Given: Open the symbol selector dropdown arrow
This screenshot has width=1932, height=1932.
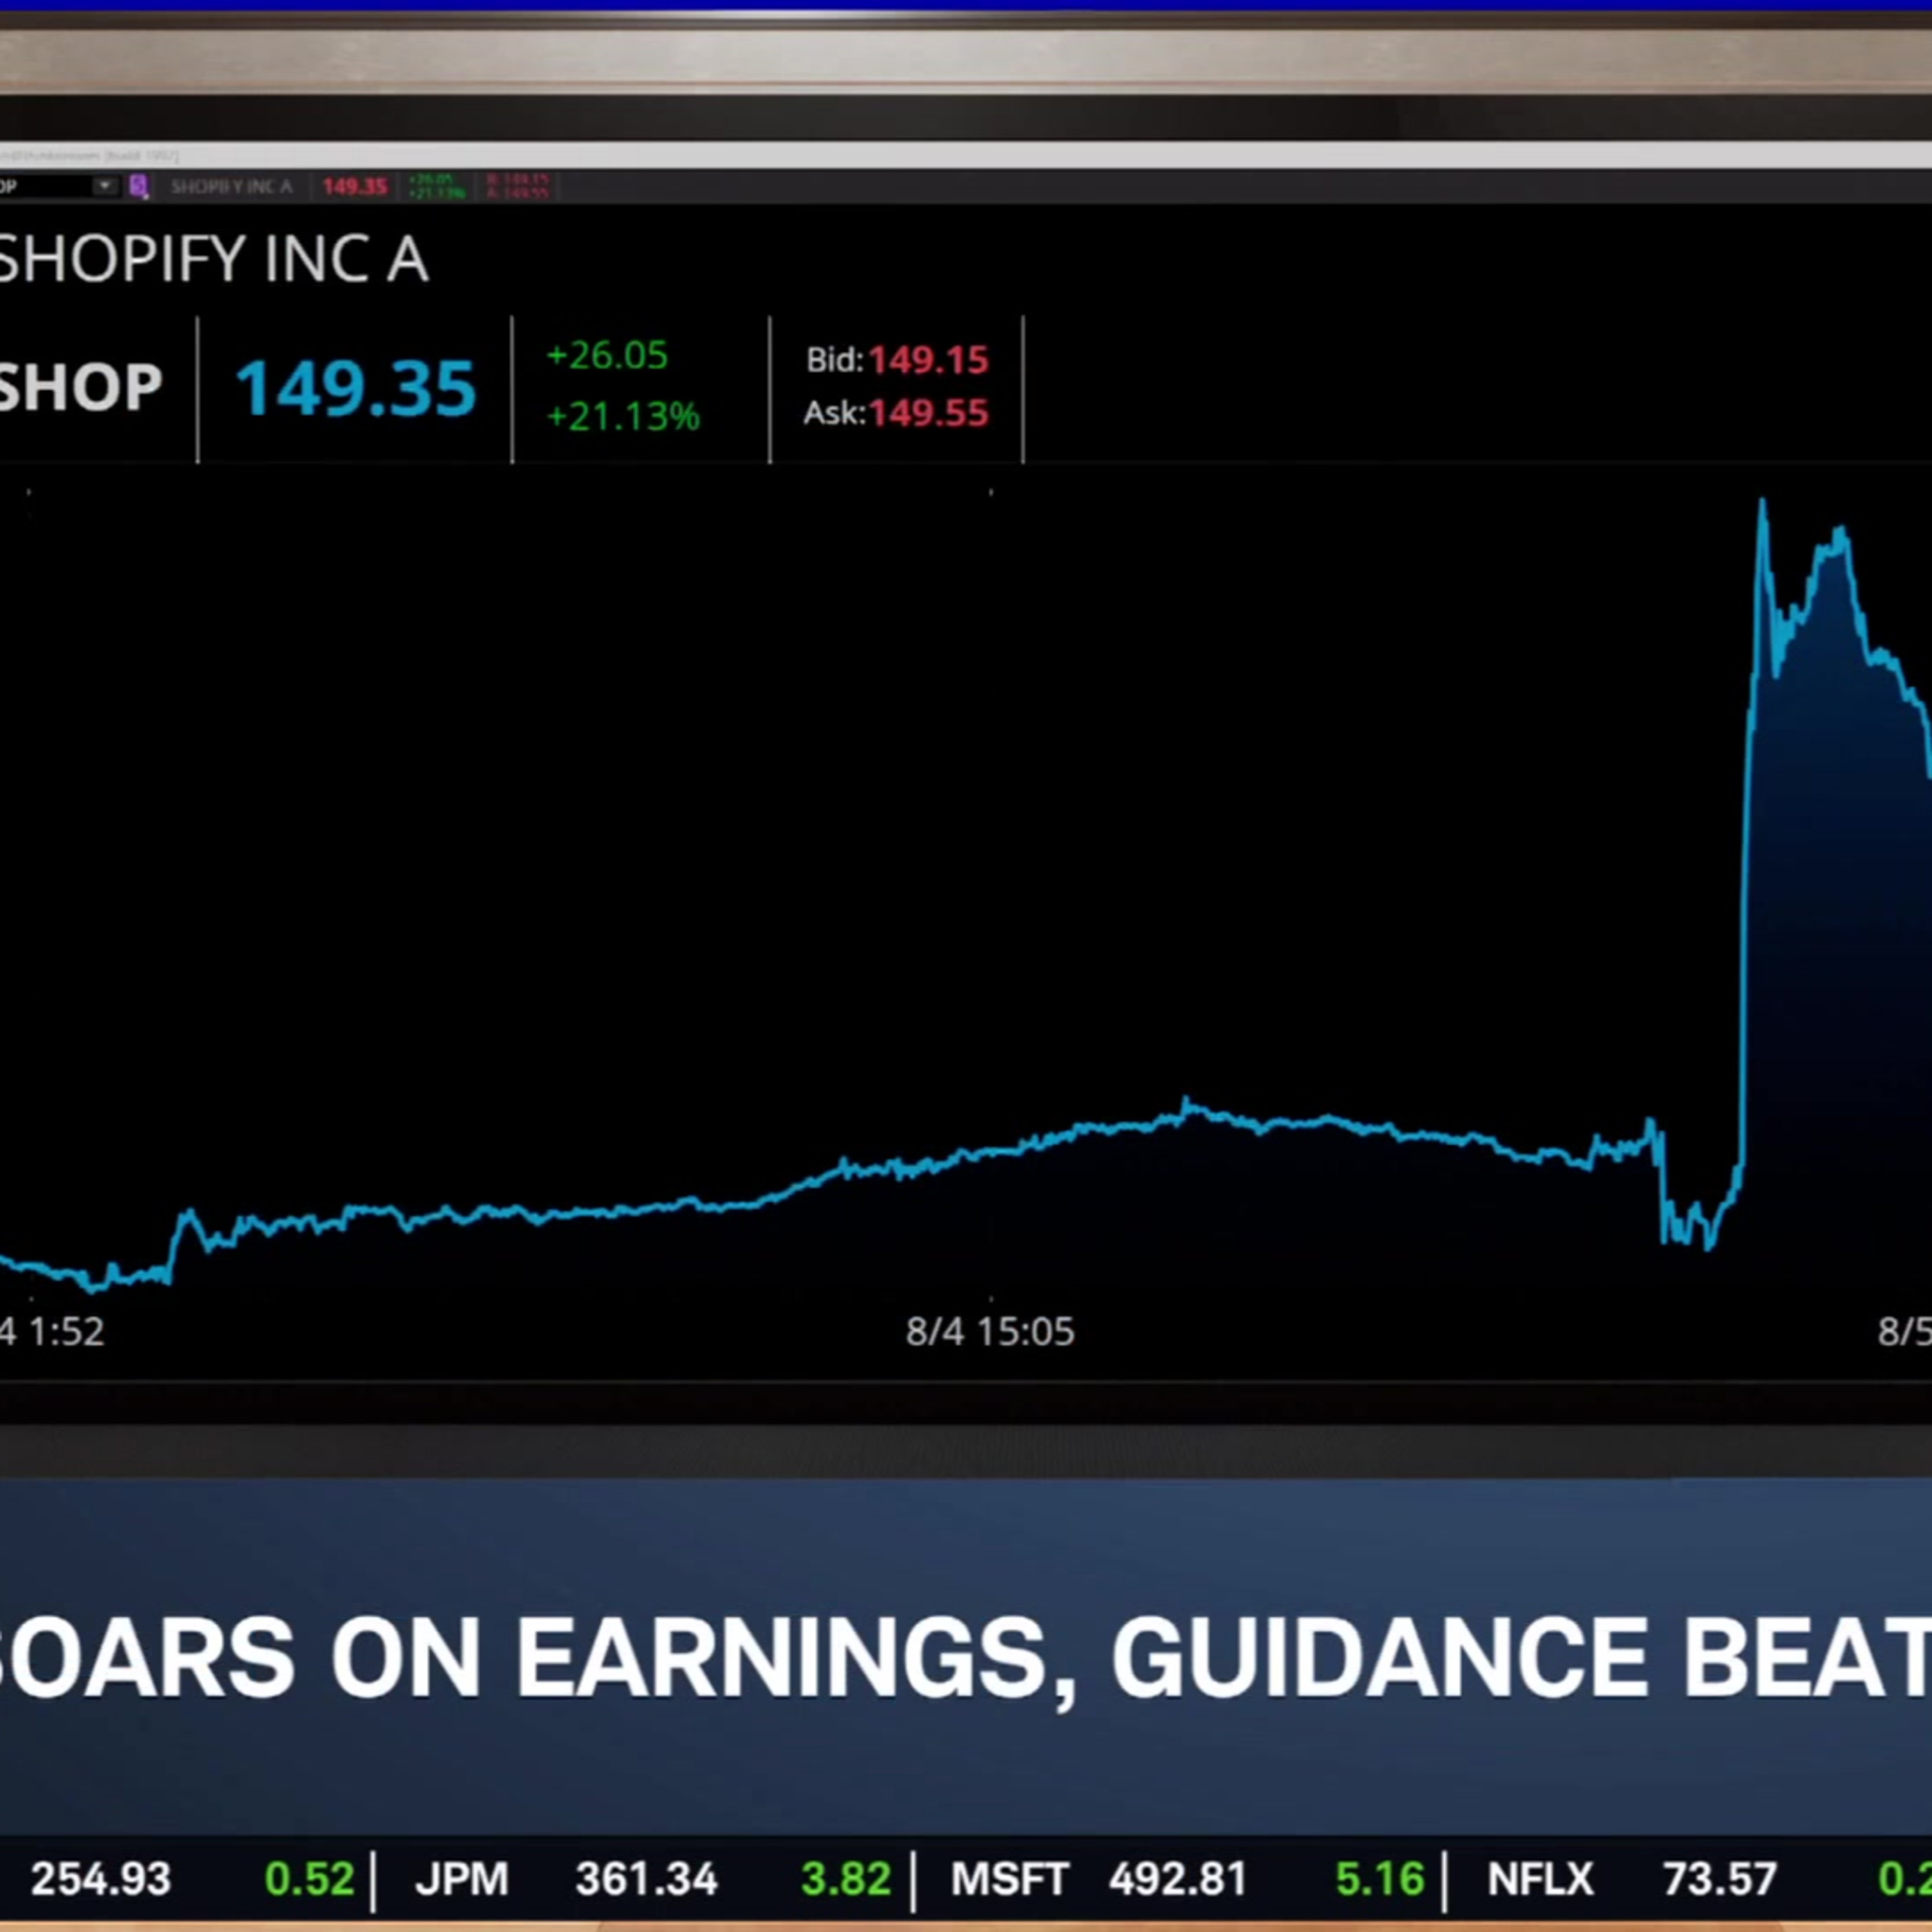Looking at the screenshot, I should click(x=104, y=186).
